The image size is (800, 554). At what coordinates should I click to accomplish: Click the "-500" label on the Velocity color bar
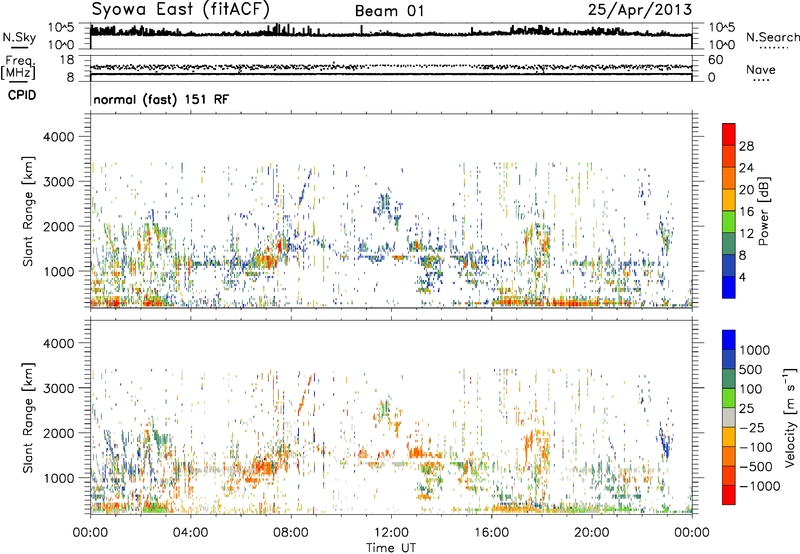tap(756, 467)
